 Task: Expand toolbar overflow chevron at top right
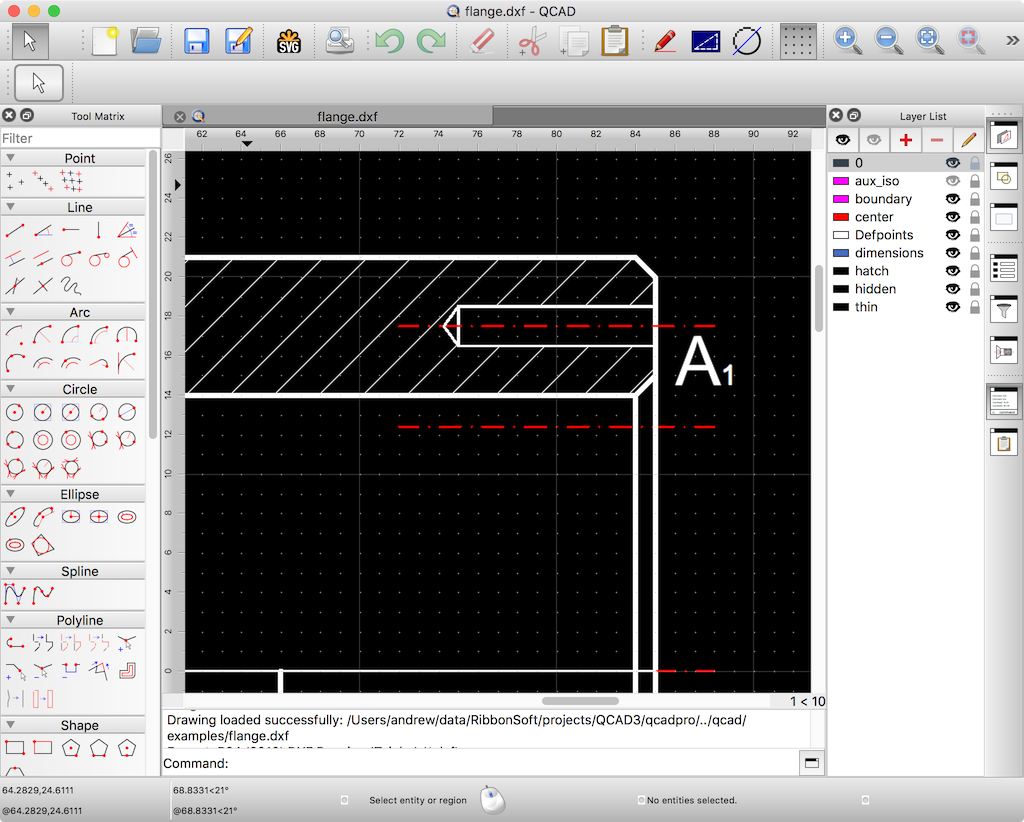1011,41
